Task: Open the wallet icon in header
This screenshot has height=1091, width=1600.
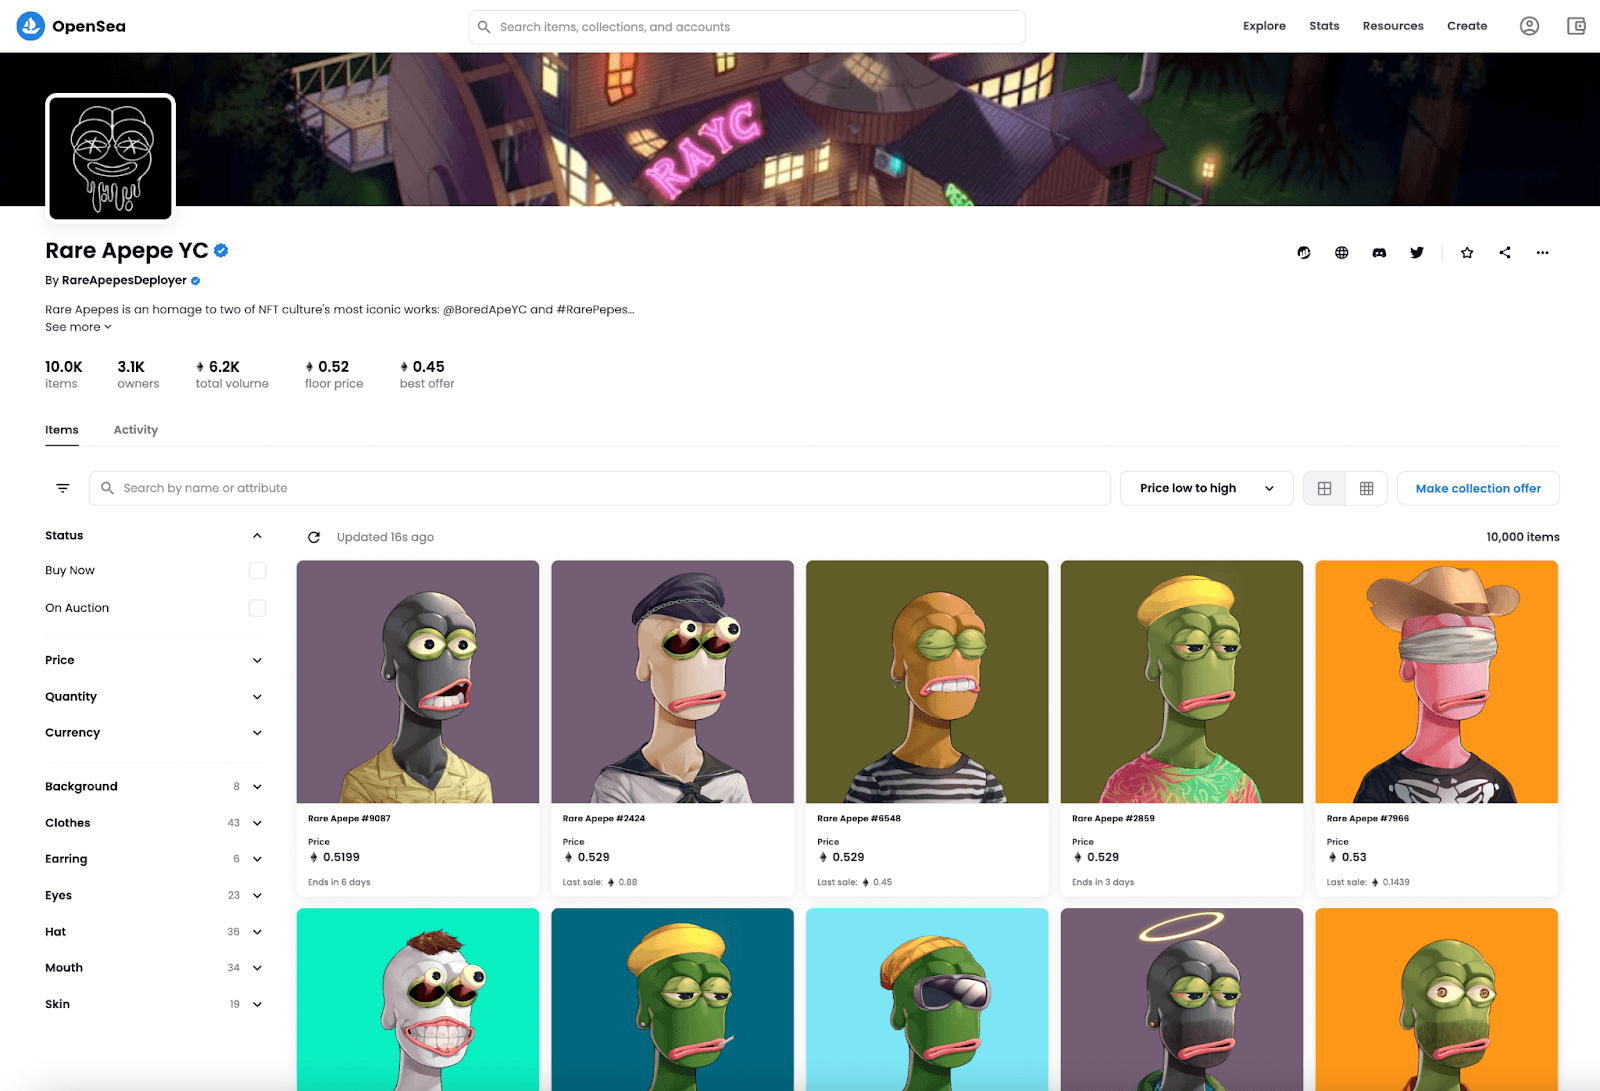Action: [1576, 26]
